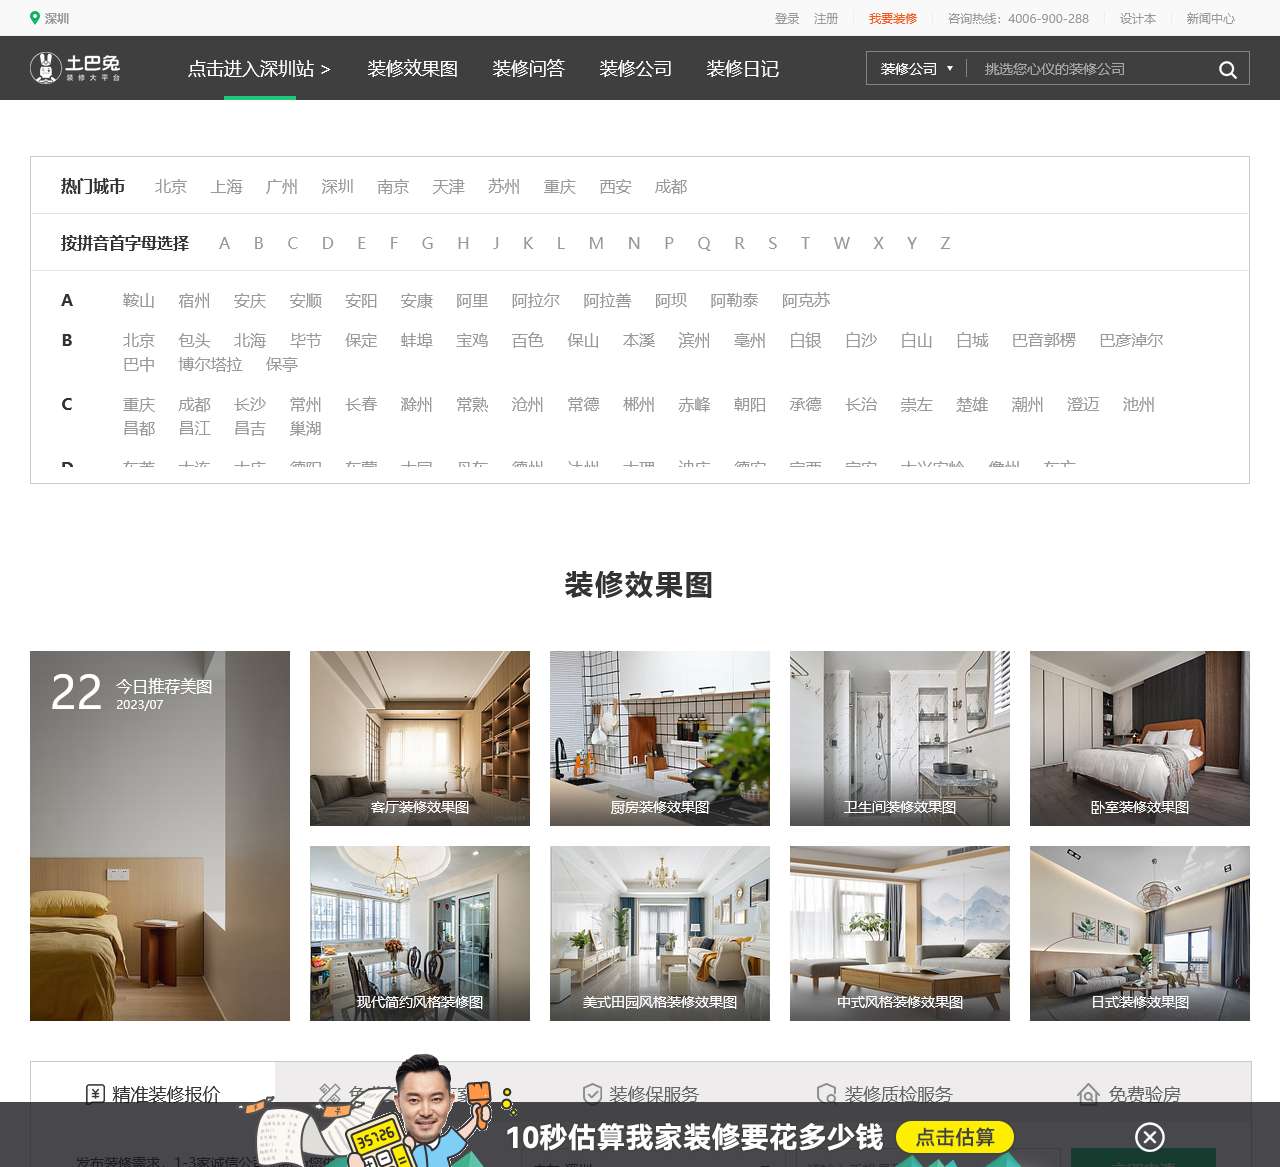1280x1167 pixels.
Task: Select the 精准装修报价 tab
Action: [153, 1094]
